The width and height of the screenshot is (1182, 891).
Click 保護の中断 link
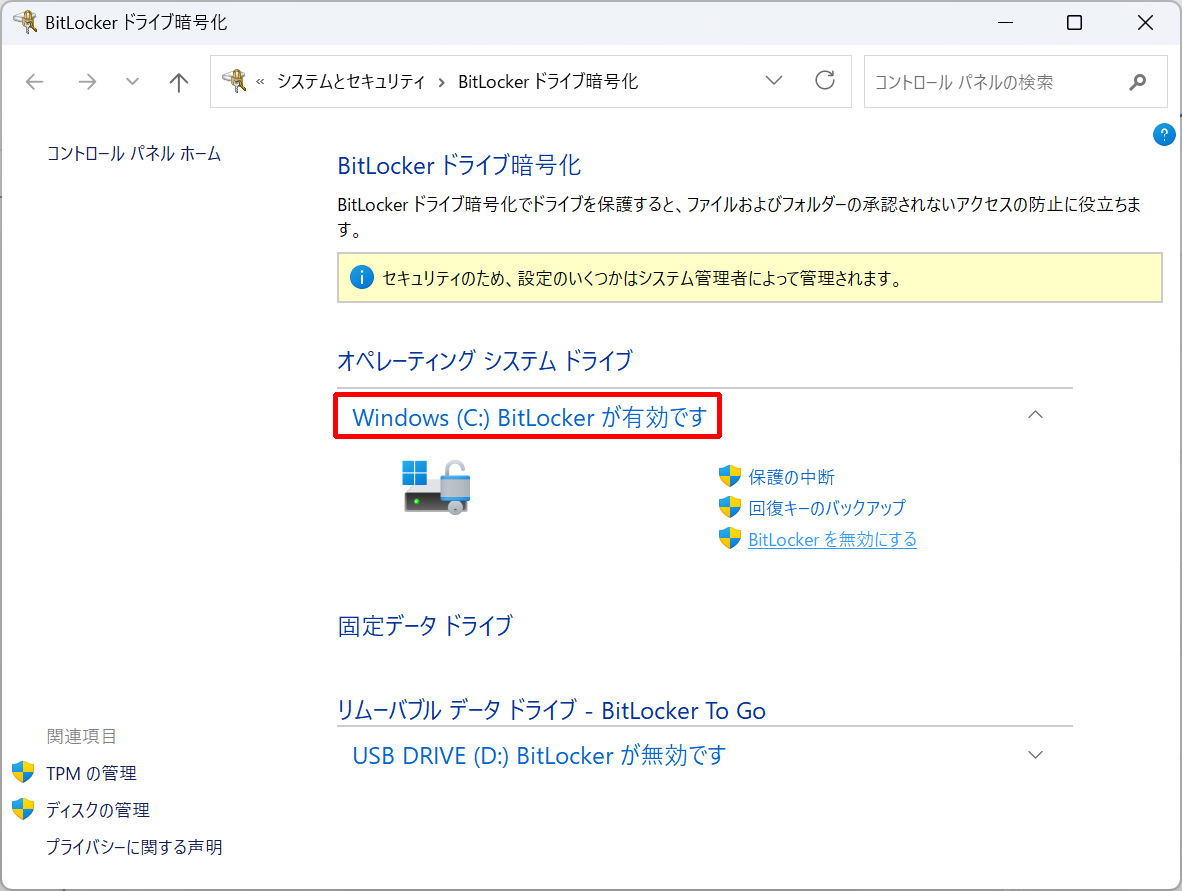point(792,477)
